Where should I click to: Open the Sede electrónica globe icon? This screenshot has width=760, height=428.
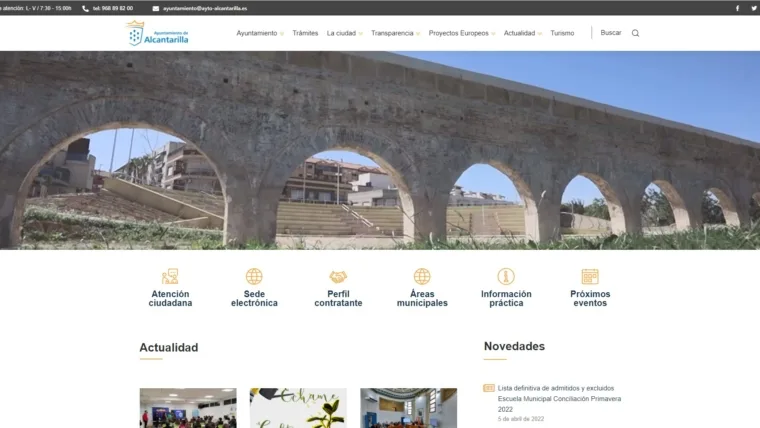254,276
